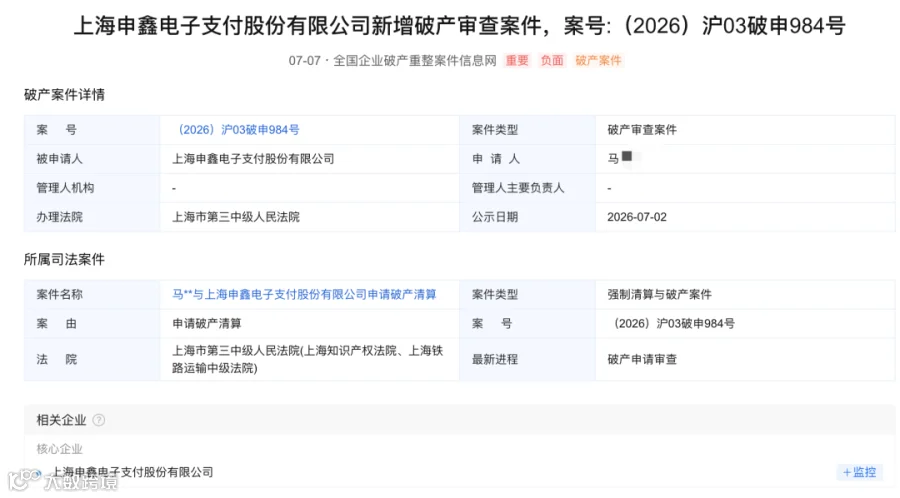
Task: Click the 强制清算与破产案件 case type value
Action: pyautogui.click(x=660, y=294)
